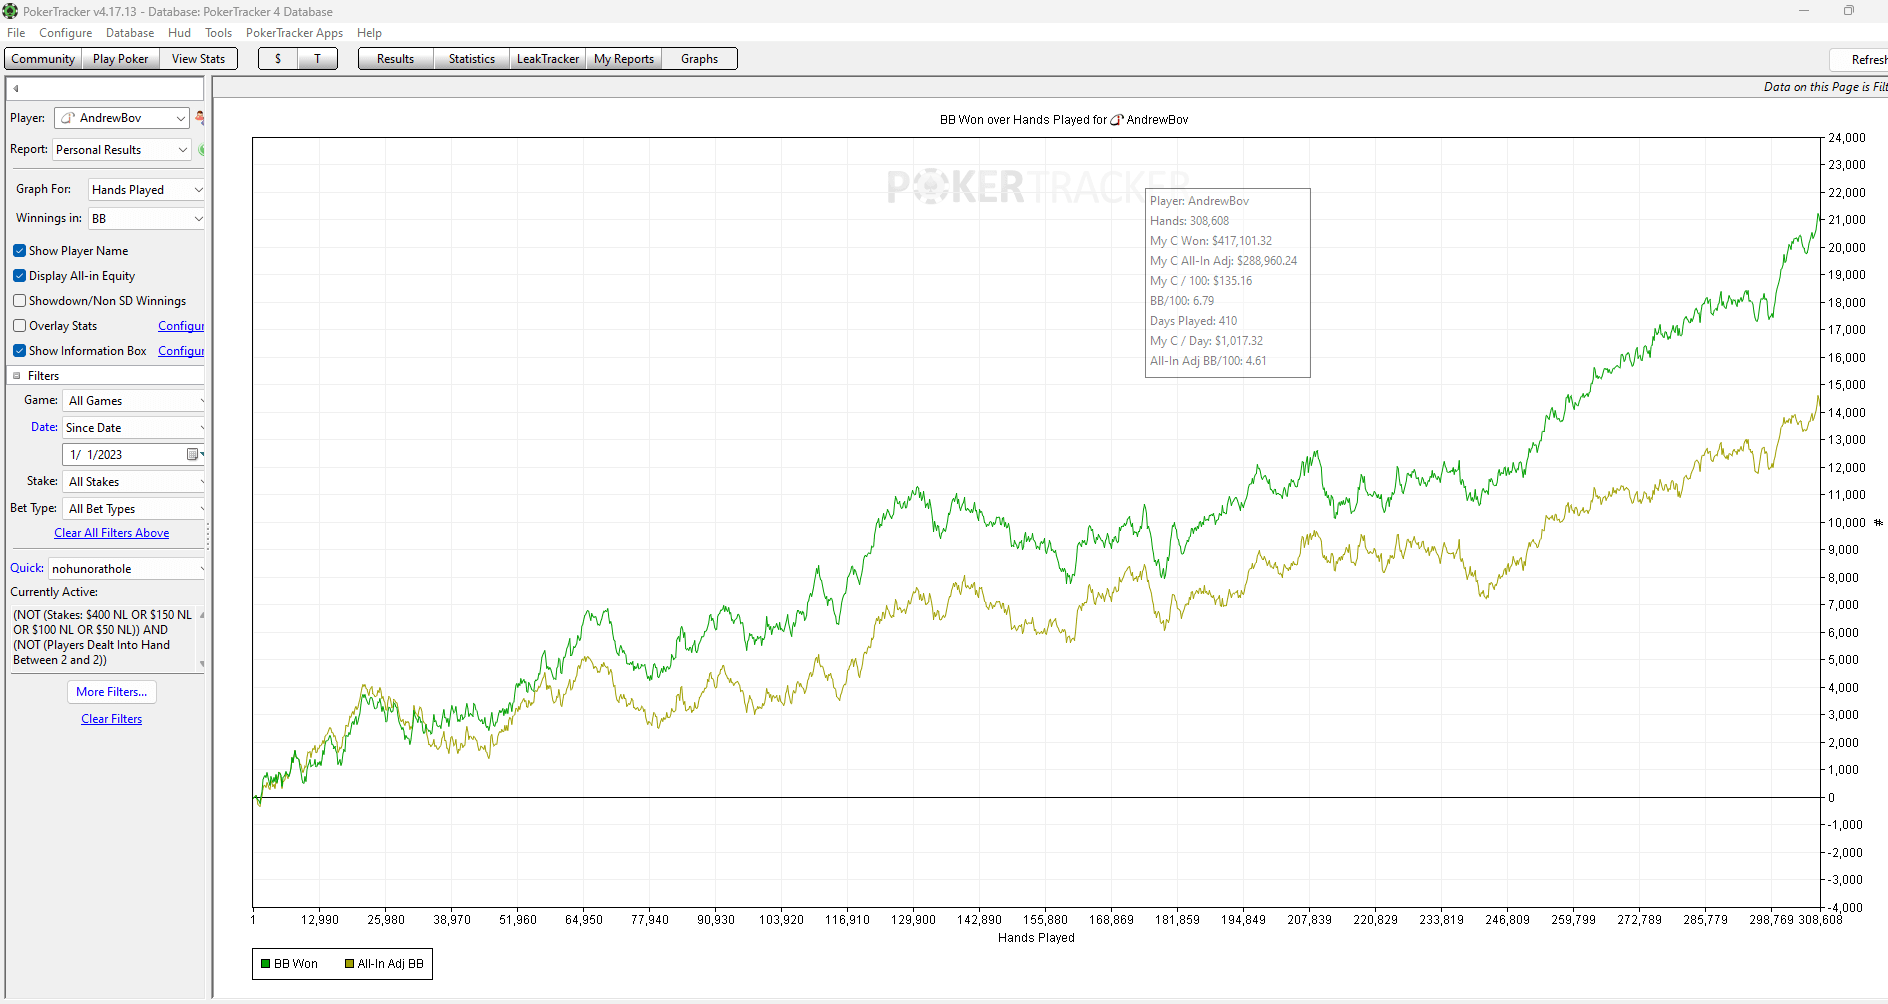Open the Quick filter dropdown showing nohunorathole
This screenshot has height=1004, width=1888.
tap(127, 569)
